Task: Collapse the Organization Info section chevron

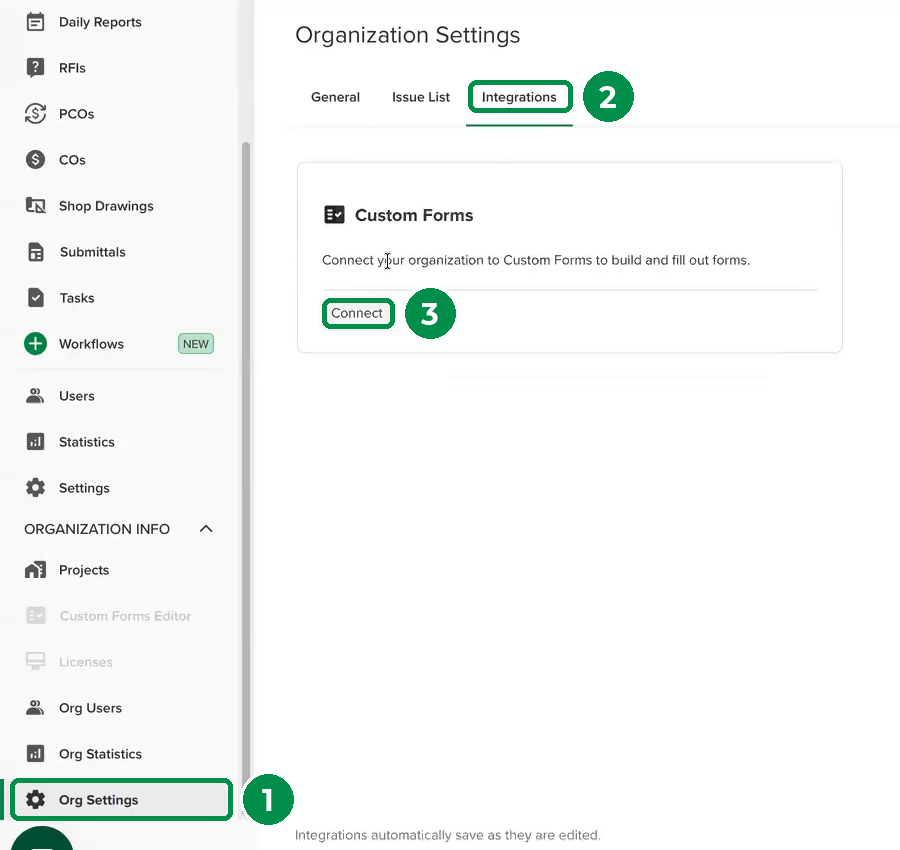Action: pyautogui.click(x=206, y=529)
